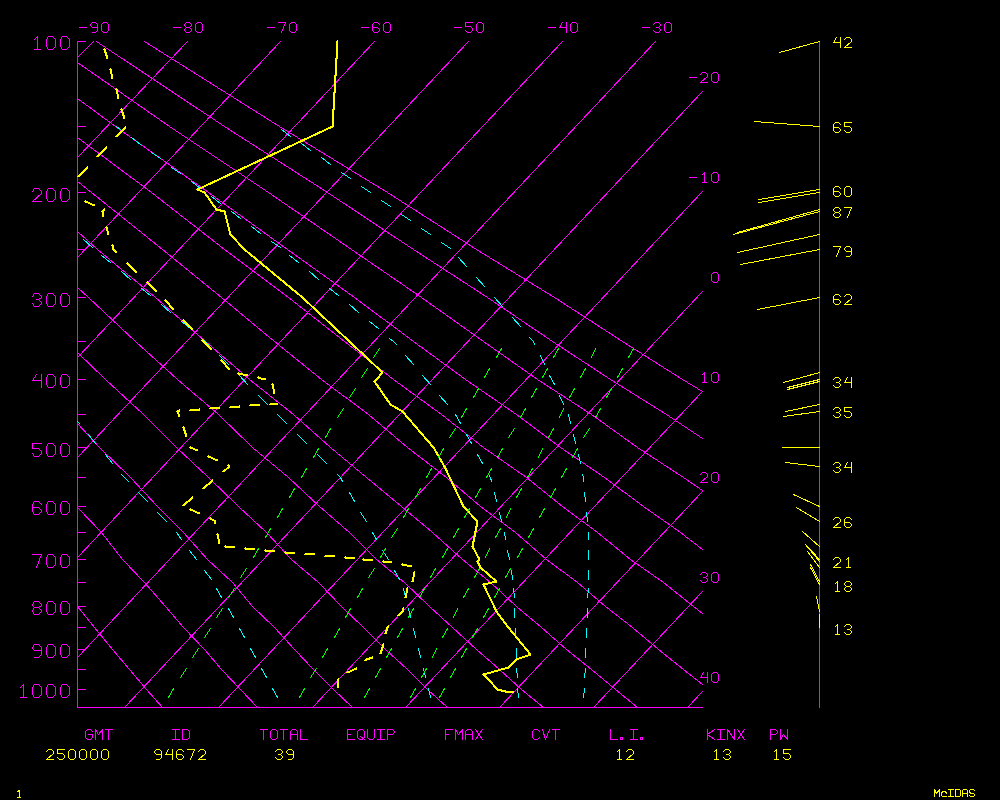The image size is (1000, 800).
Task: Click the McIDAS label in the corner
Action: tap(954, 793)
